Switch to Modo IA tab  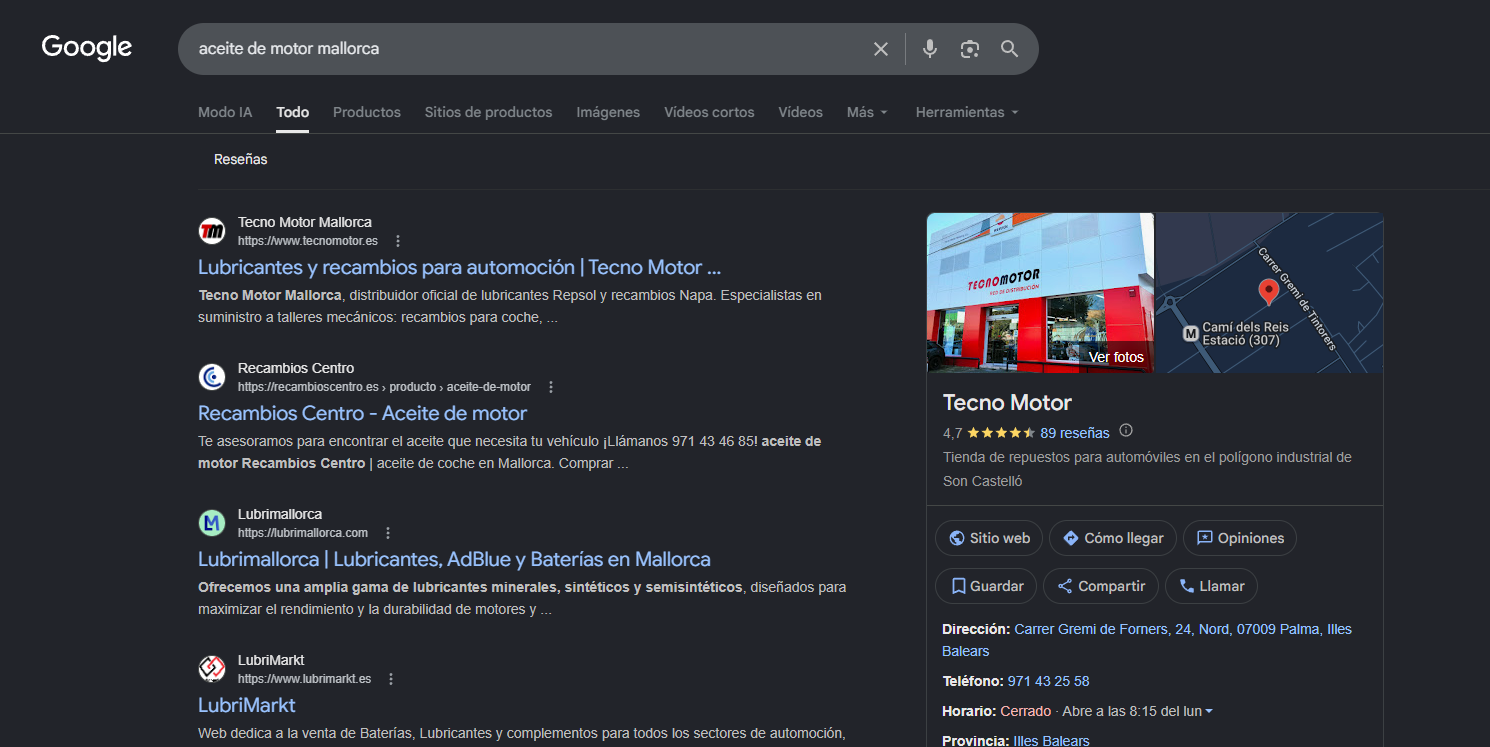click(x=225, y=112)
